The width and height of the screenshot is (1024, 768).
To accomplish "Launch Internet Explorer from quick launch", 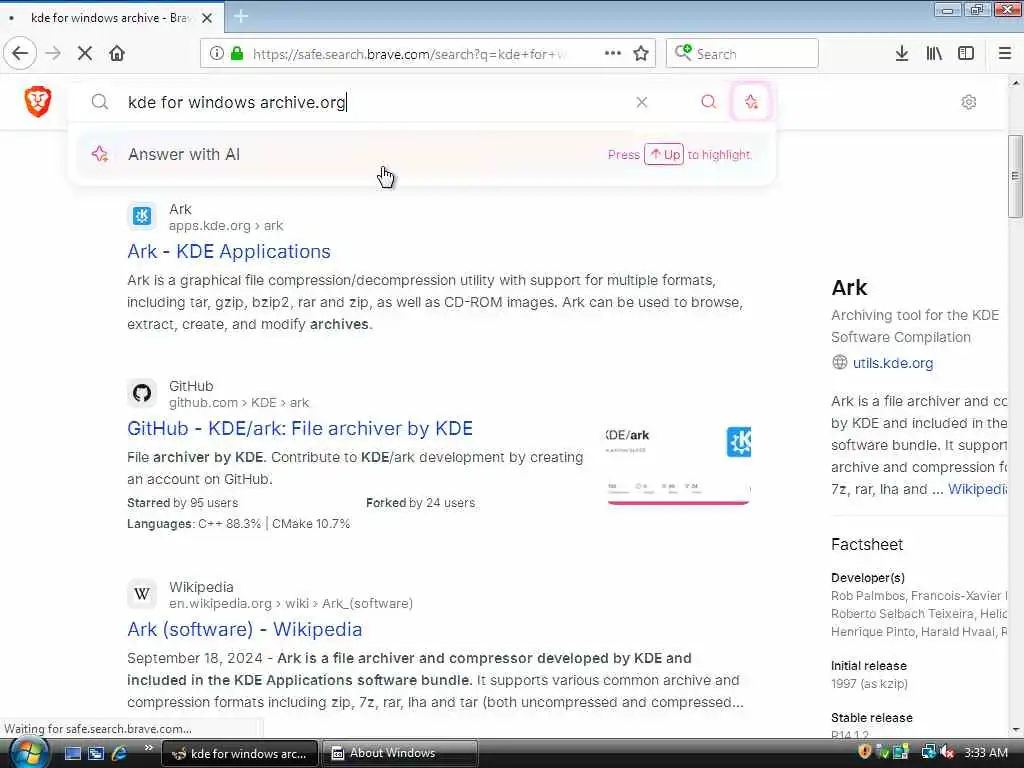I will (119, 753).
